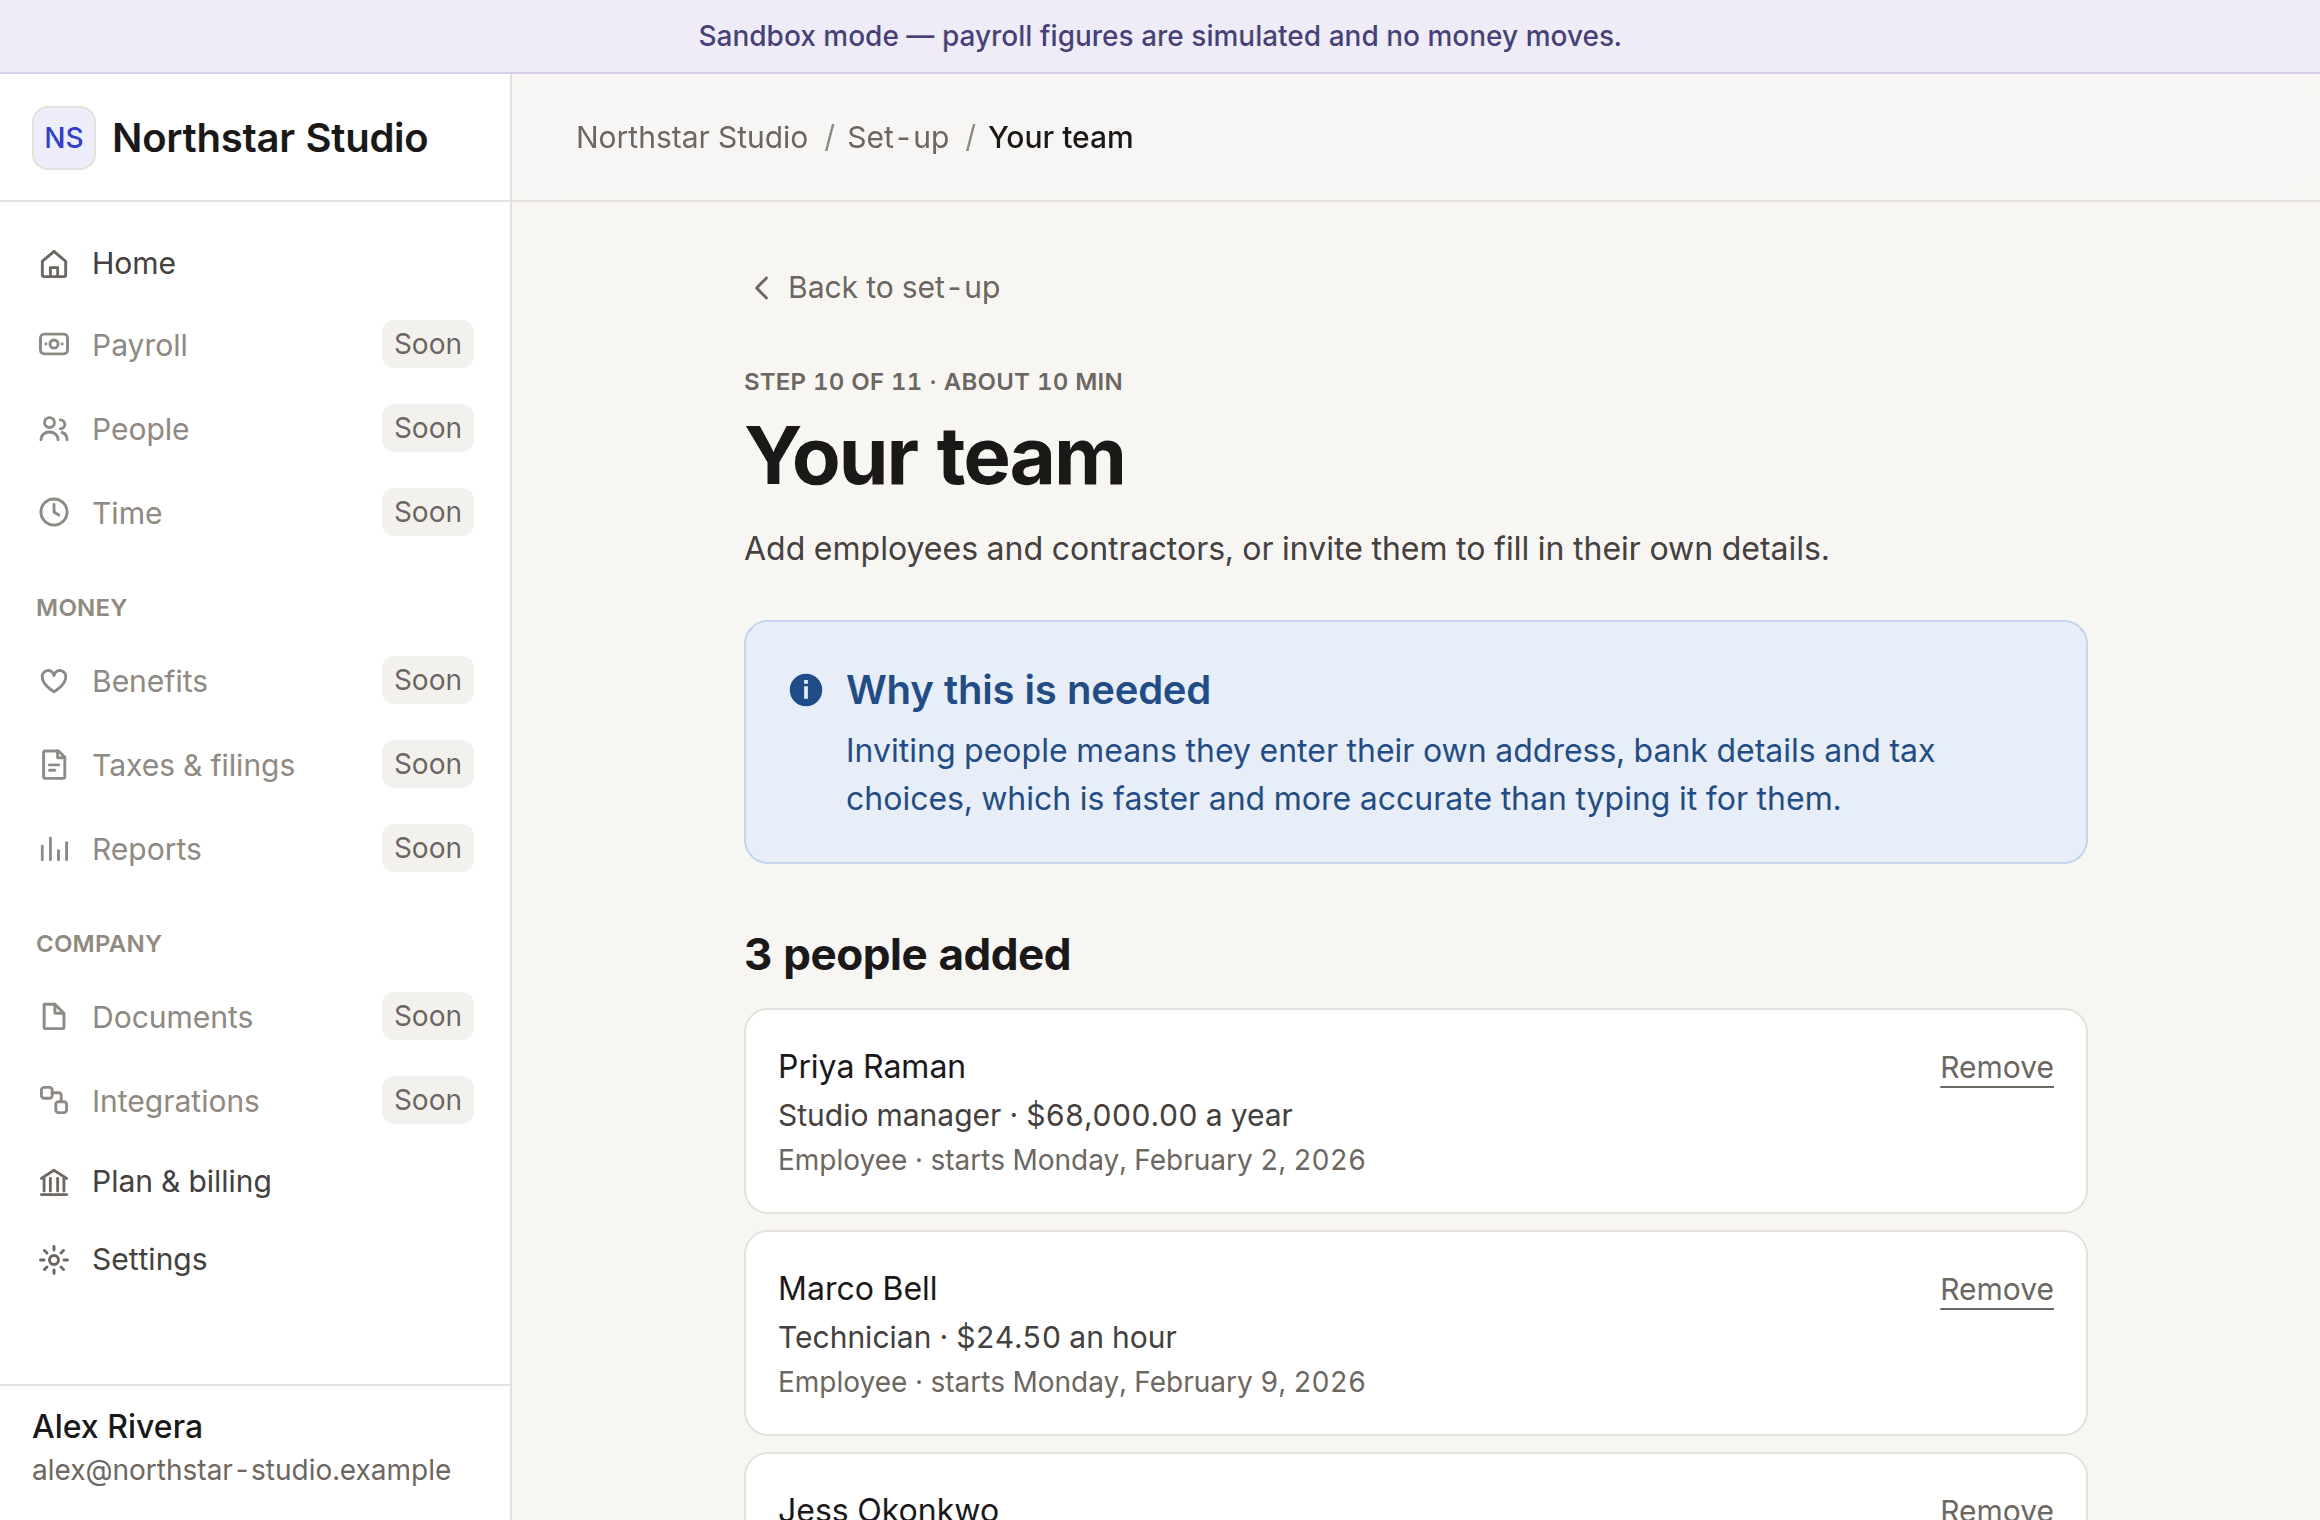Viewport: 2320px width, 1520px height.
Task: Go to Benefits in the sidebar
Action: coord(255,681)
